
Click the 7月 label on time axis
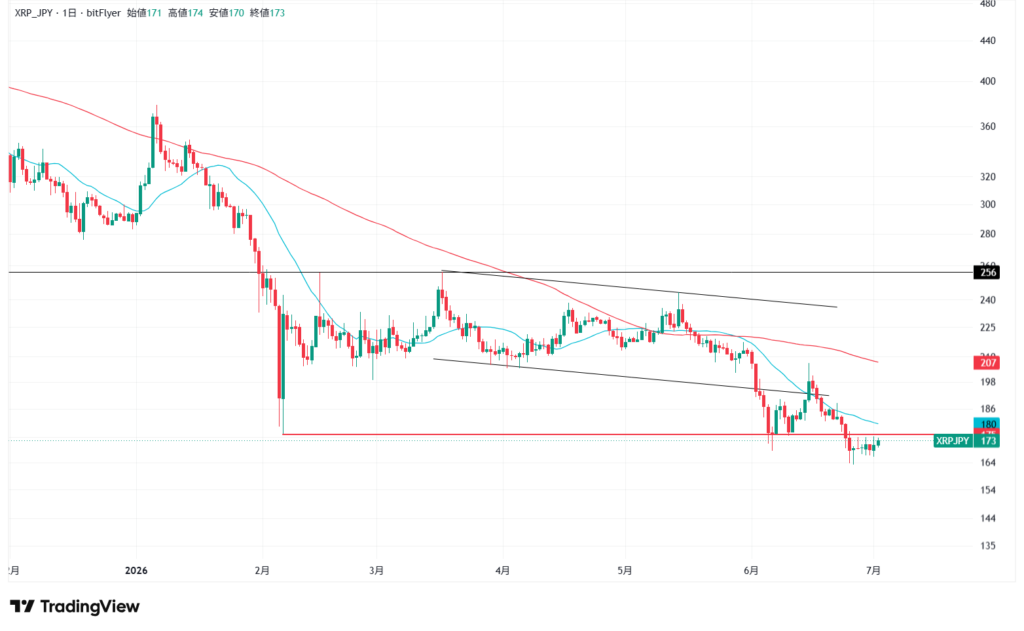pyautogui.click(x=873, y=570)
